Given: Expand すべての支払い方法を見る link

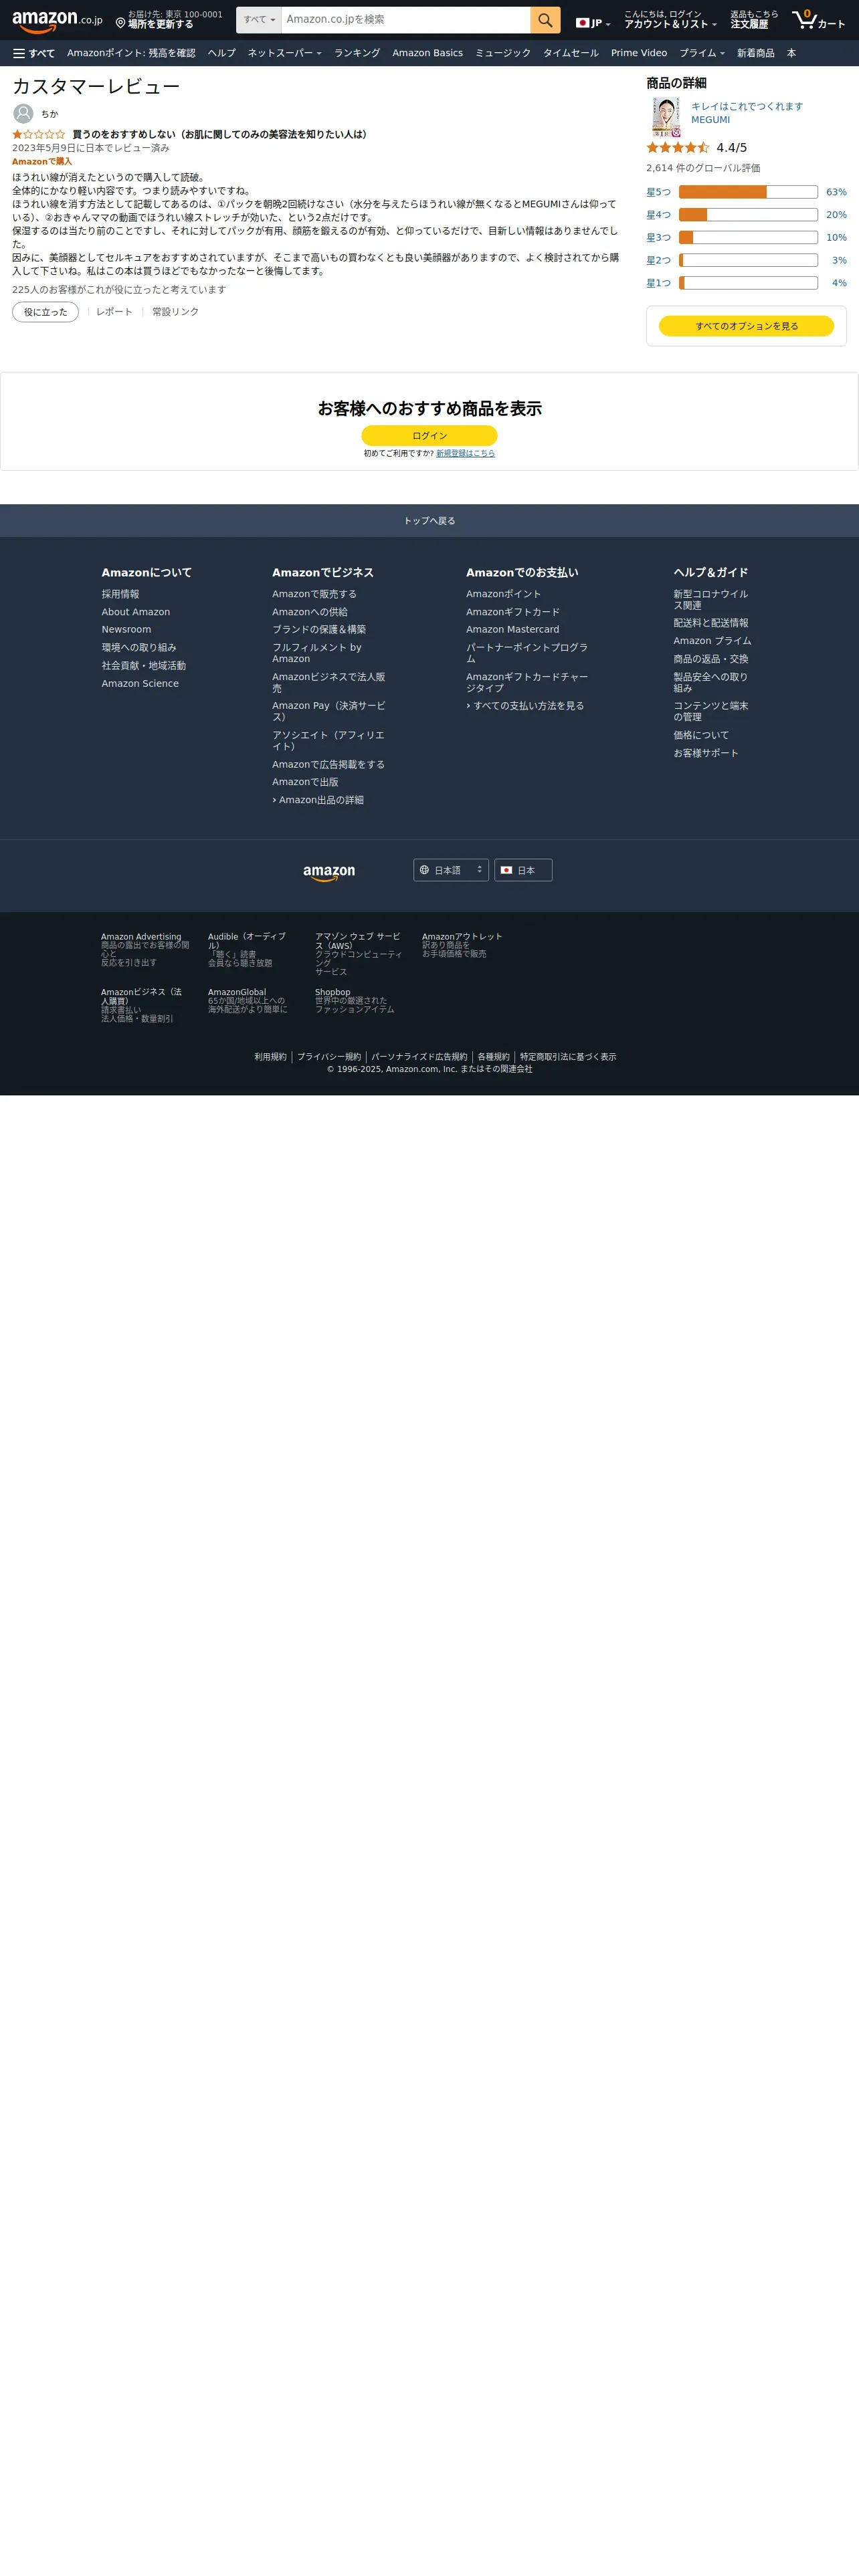Looking at the screenshot, I should pos(525,706).
